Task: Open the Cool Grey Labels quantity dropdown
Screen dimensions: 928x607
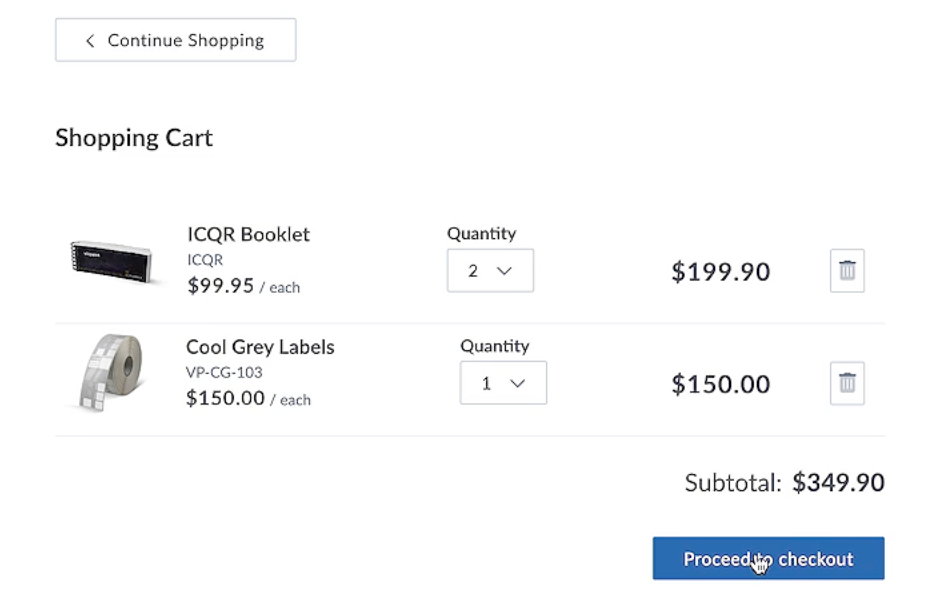Action: [503, 383]
